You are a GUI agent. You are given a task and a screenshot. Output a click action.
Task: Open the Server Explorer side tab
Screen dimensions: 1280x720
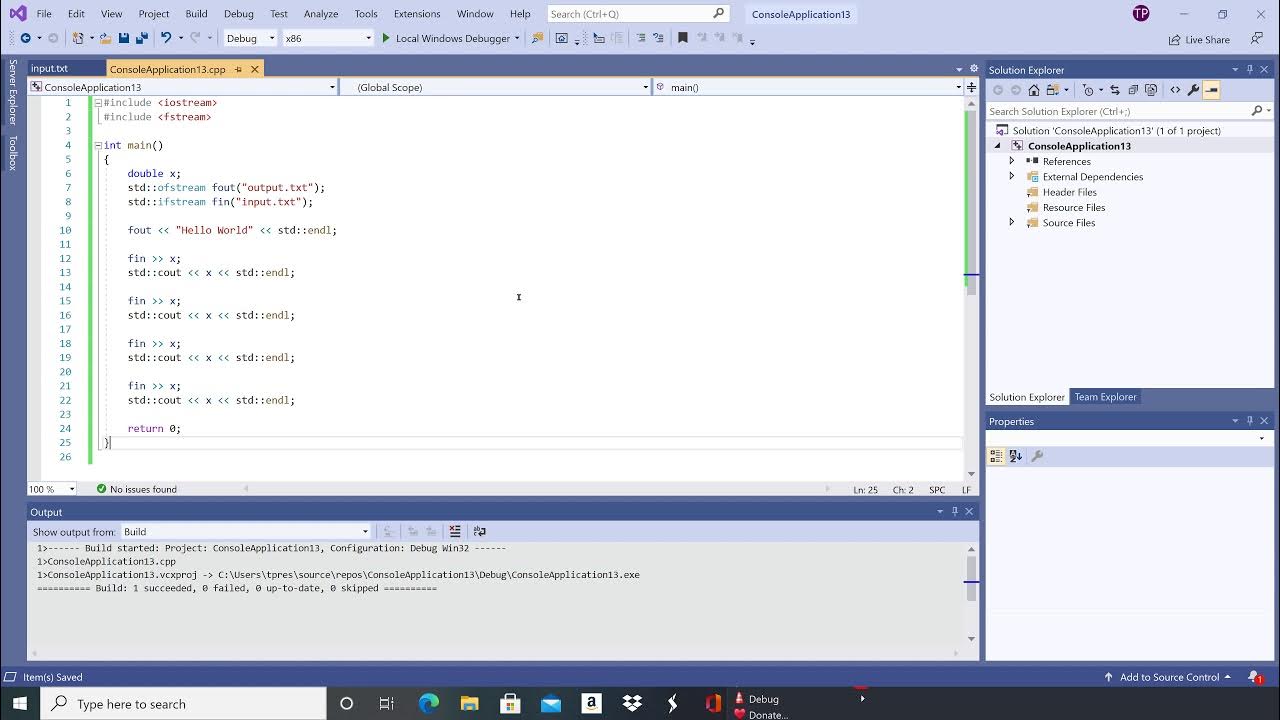(12, 92)
